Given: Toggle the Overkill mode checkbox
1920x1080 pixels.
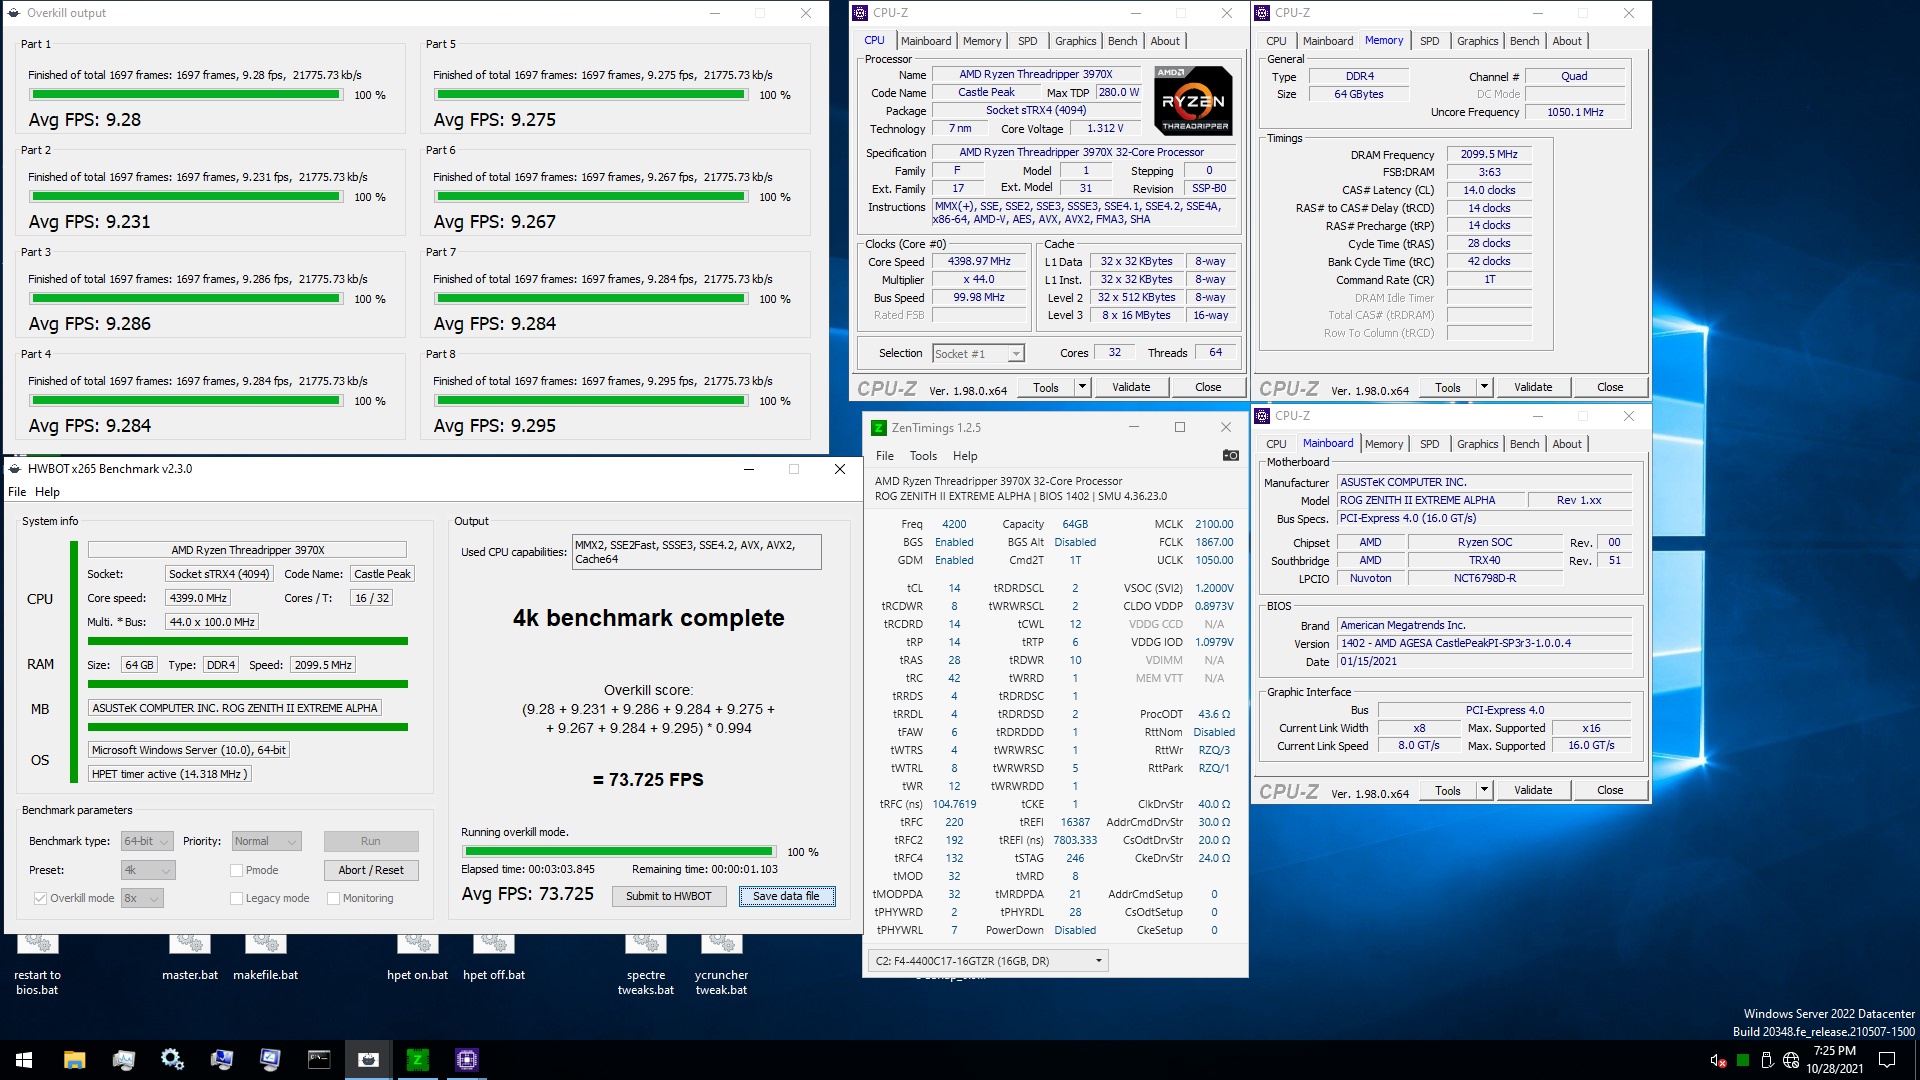Looking at the screenshot, I should (x=40, y=898).
